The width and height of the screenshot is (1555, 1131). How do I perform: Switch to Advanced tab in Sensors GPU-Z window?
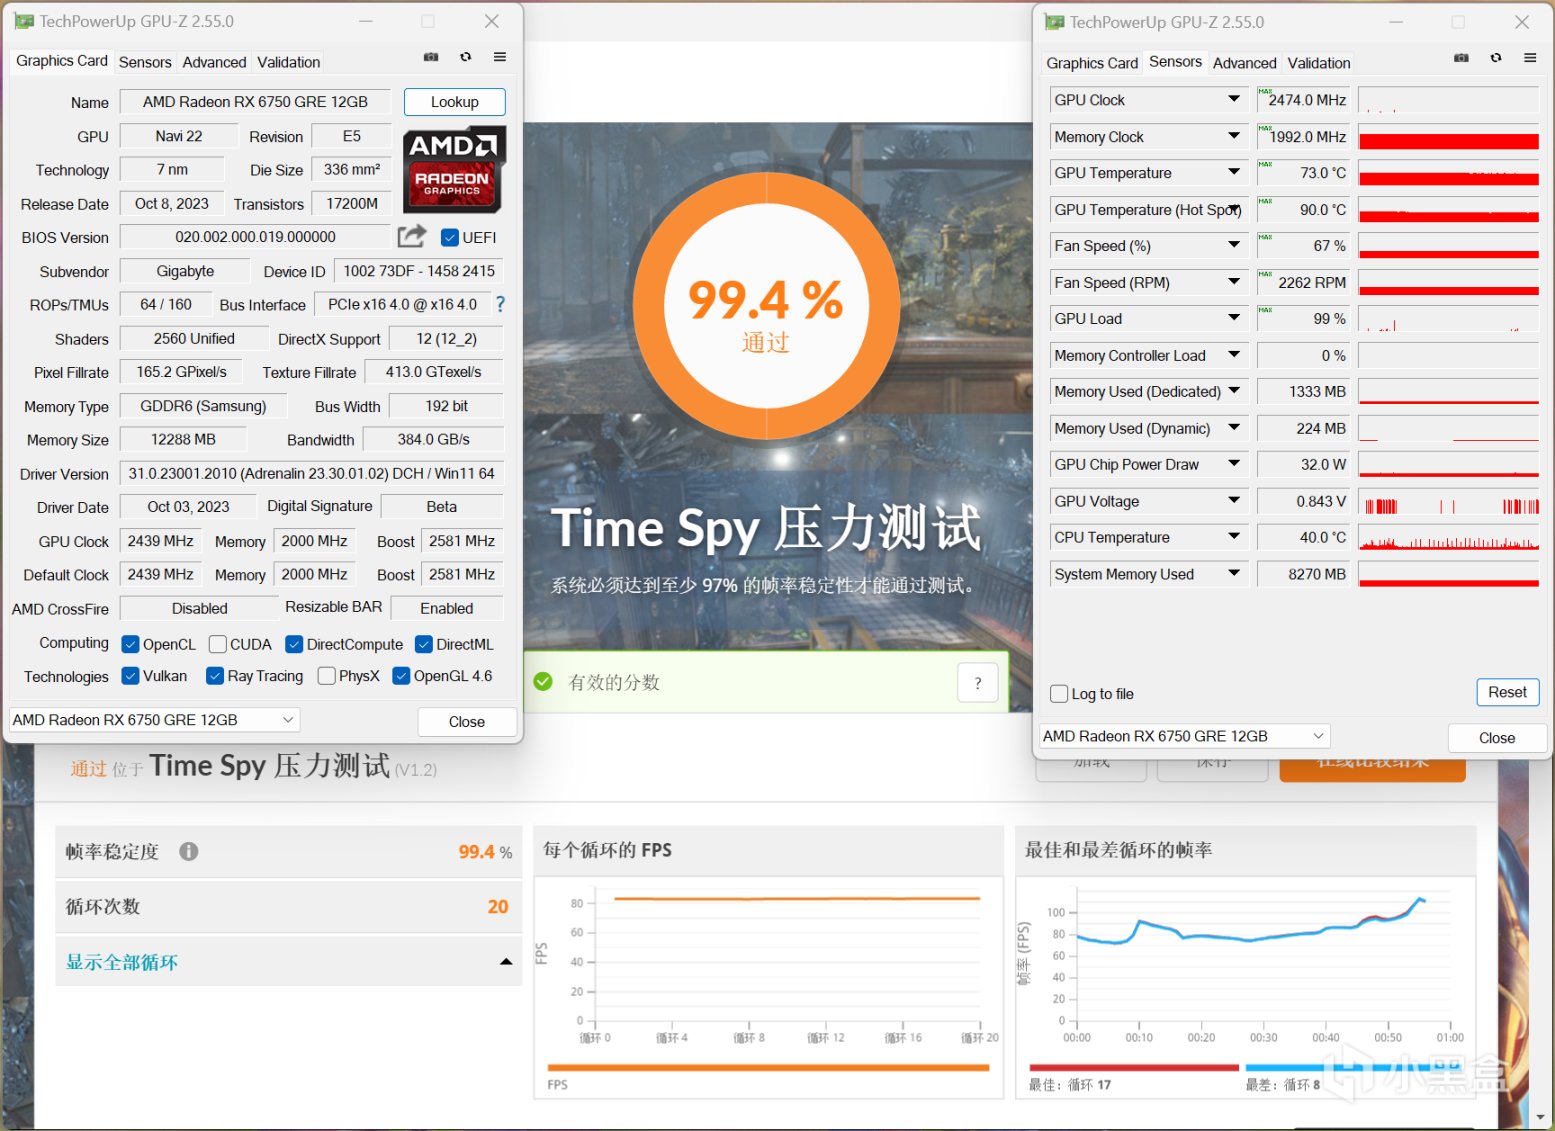coord(1244,63)
